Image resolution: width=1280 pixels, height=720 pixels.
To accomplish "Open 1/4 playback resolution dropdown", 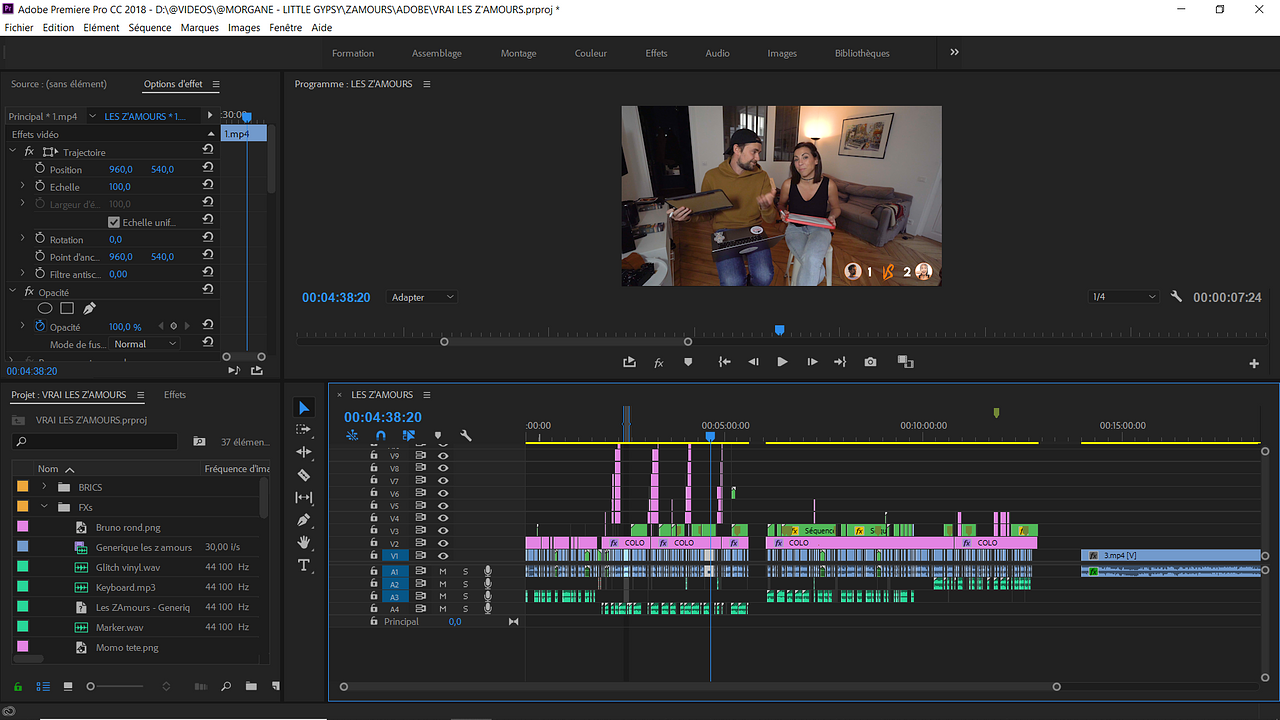I will coord(1124,297).
